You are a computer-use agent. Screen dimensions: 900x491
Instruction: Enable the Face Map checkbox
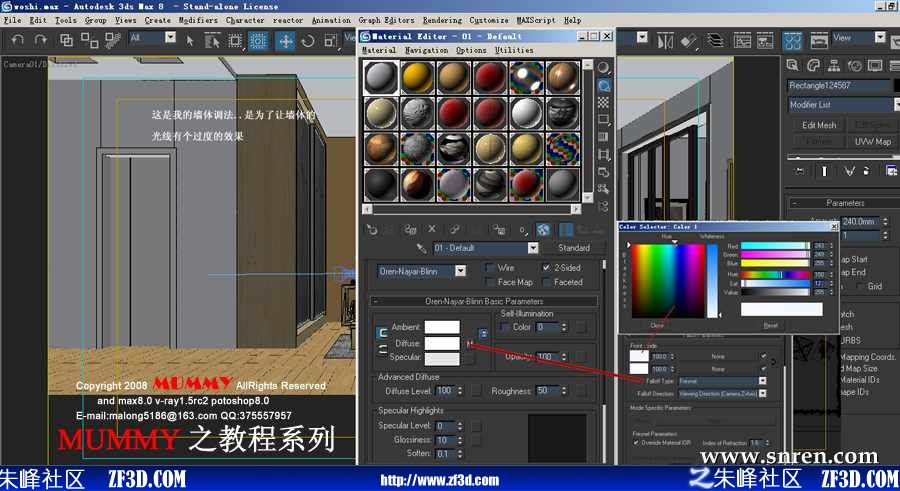pos(490,282)
